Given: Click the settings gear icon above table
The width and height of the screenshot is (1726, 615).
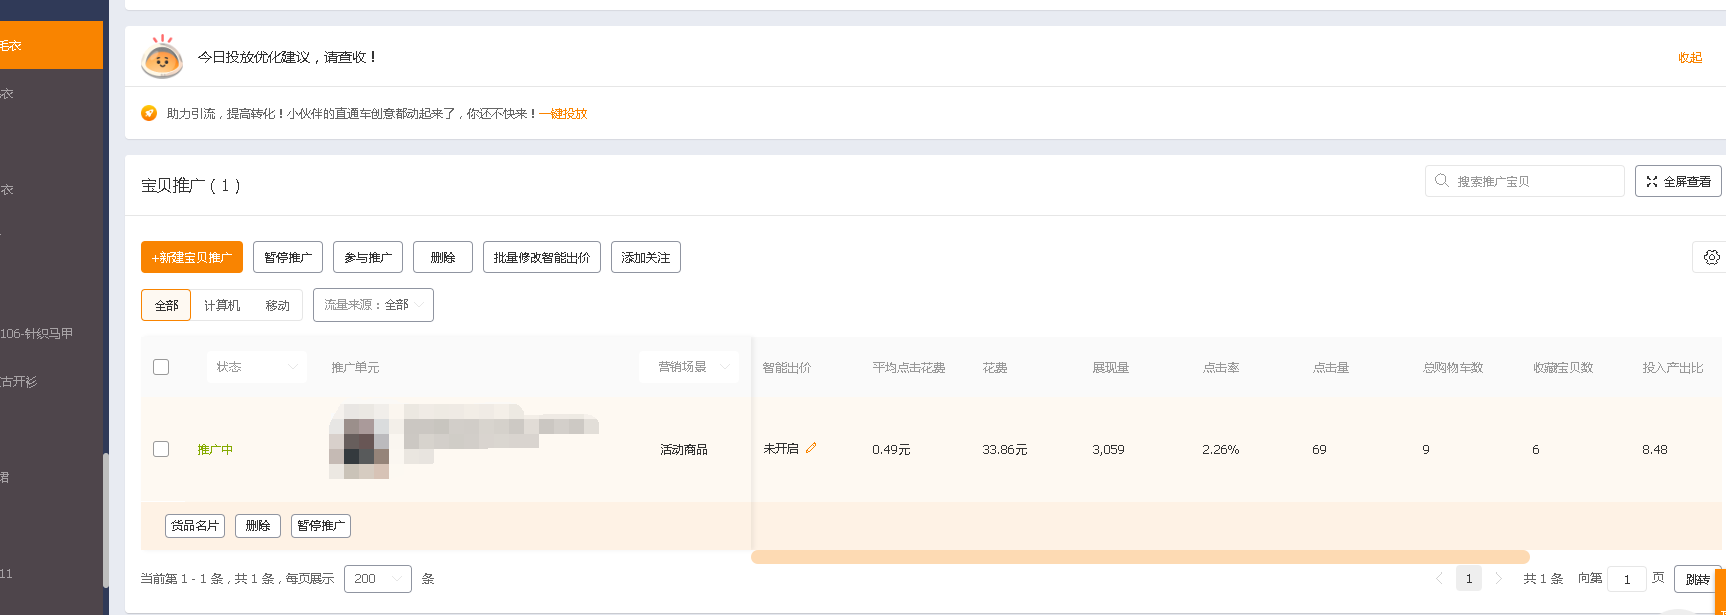Looking at the screenshot, I should click(1711, 257).
